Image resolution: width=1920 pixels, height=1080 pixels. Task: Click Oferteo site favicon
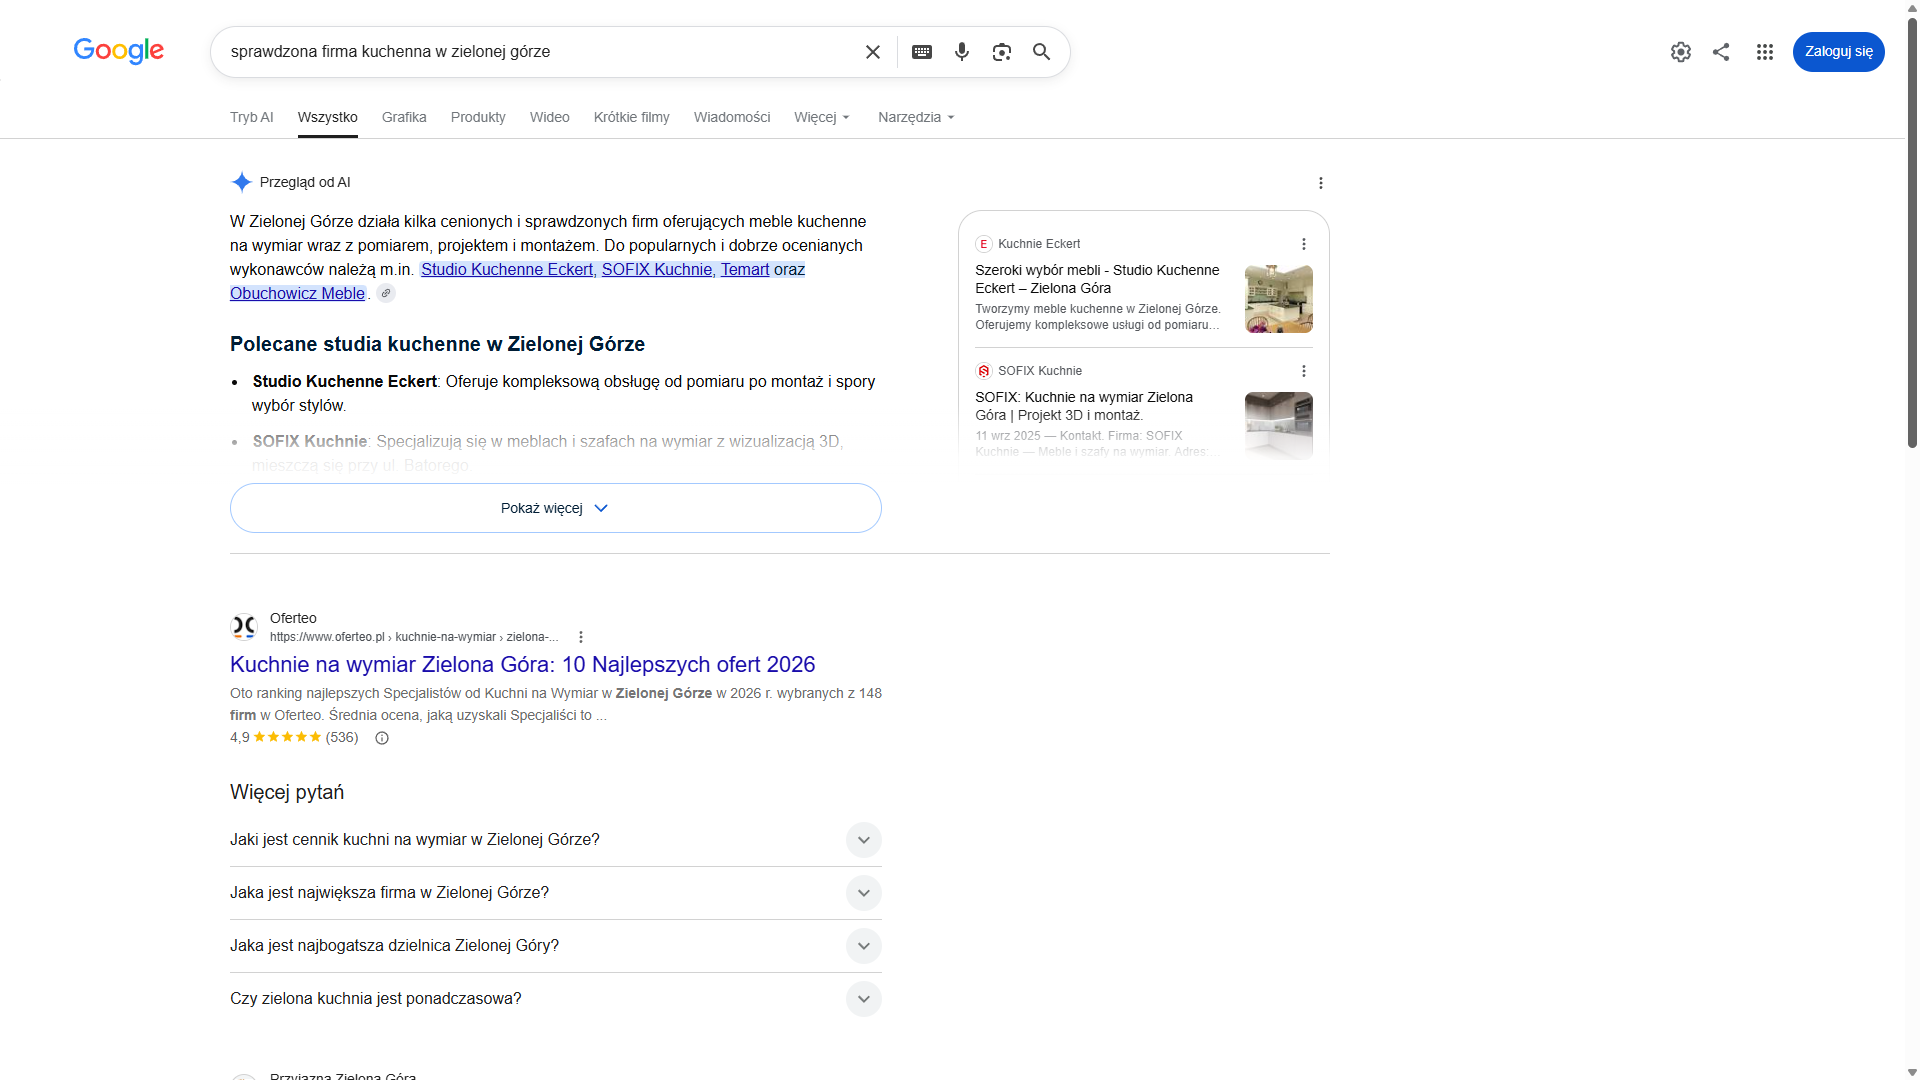pos(244,627)
